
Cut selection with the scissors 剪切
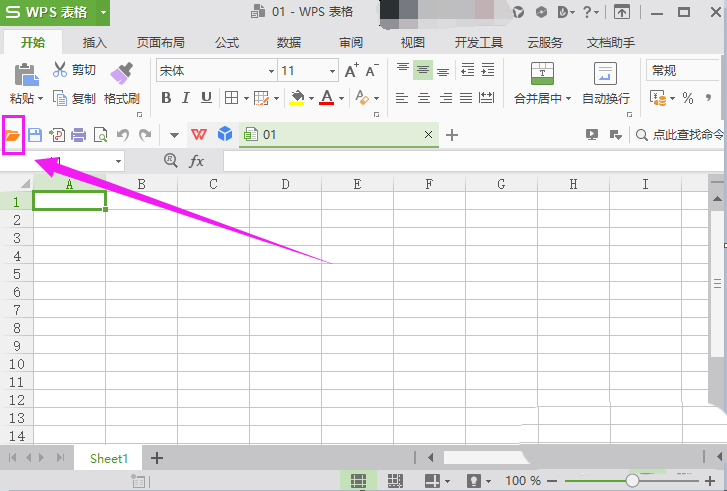point(74,70)
